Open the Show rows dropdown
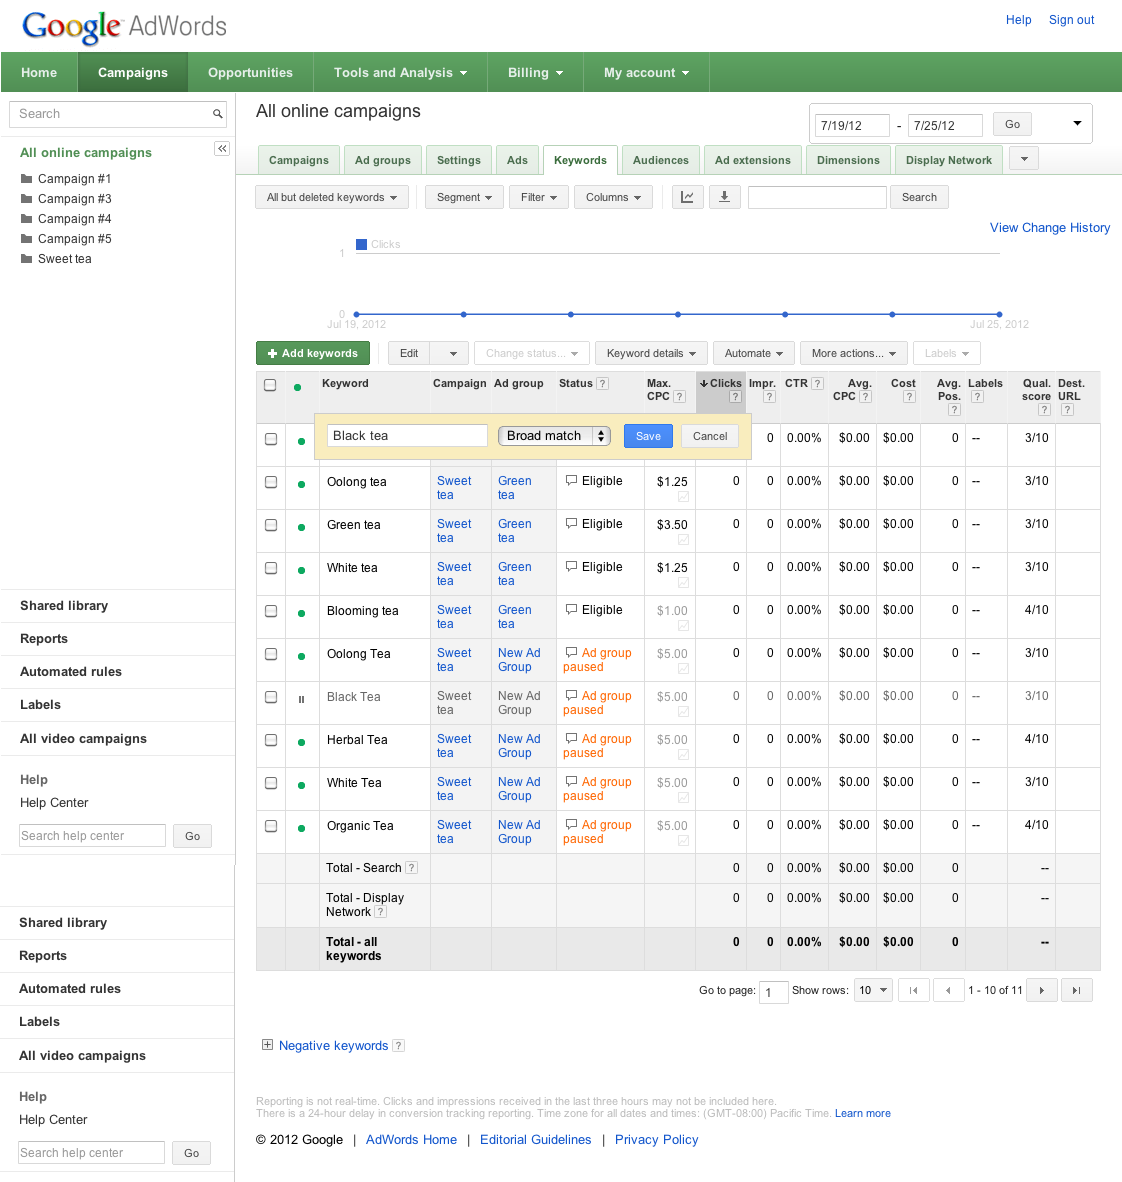Image resolution: width=1122 pixels, height=1182 pixels. [873, 990]
